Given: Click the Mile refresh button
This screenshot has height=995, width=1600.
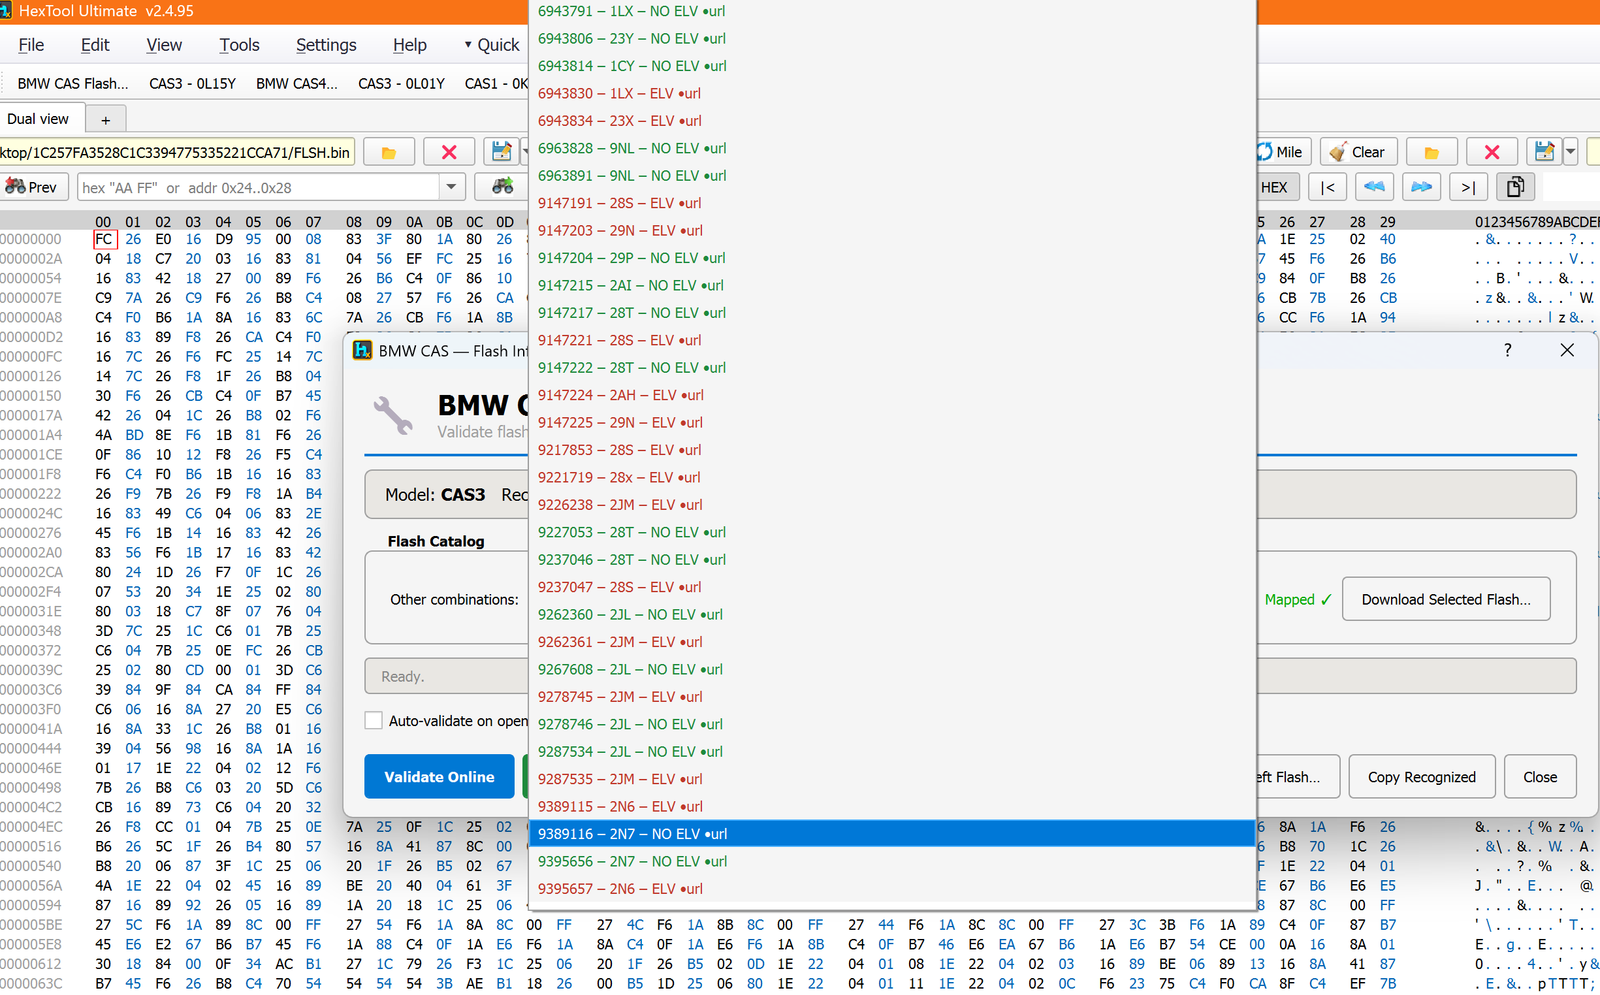Looking at the screenshot, I should [x=1284, y=152].
